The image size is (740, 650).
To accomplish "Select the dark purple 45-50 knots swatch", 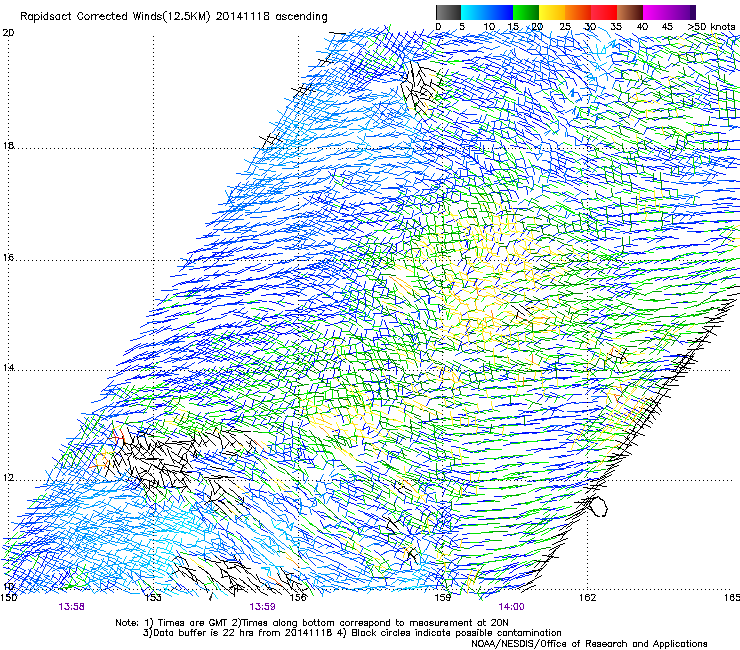I will pos(682,12).
